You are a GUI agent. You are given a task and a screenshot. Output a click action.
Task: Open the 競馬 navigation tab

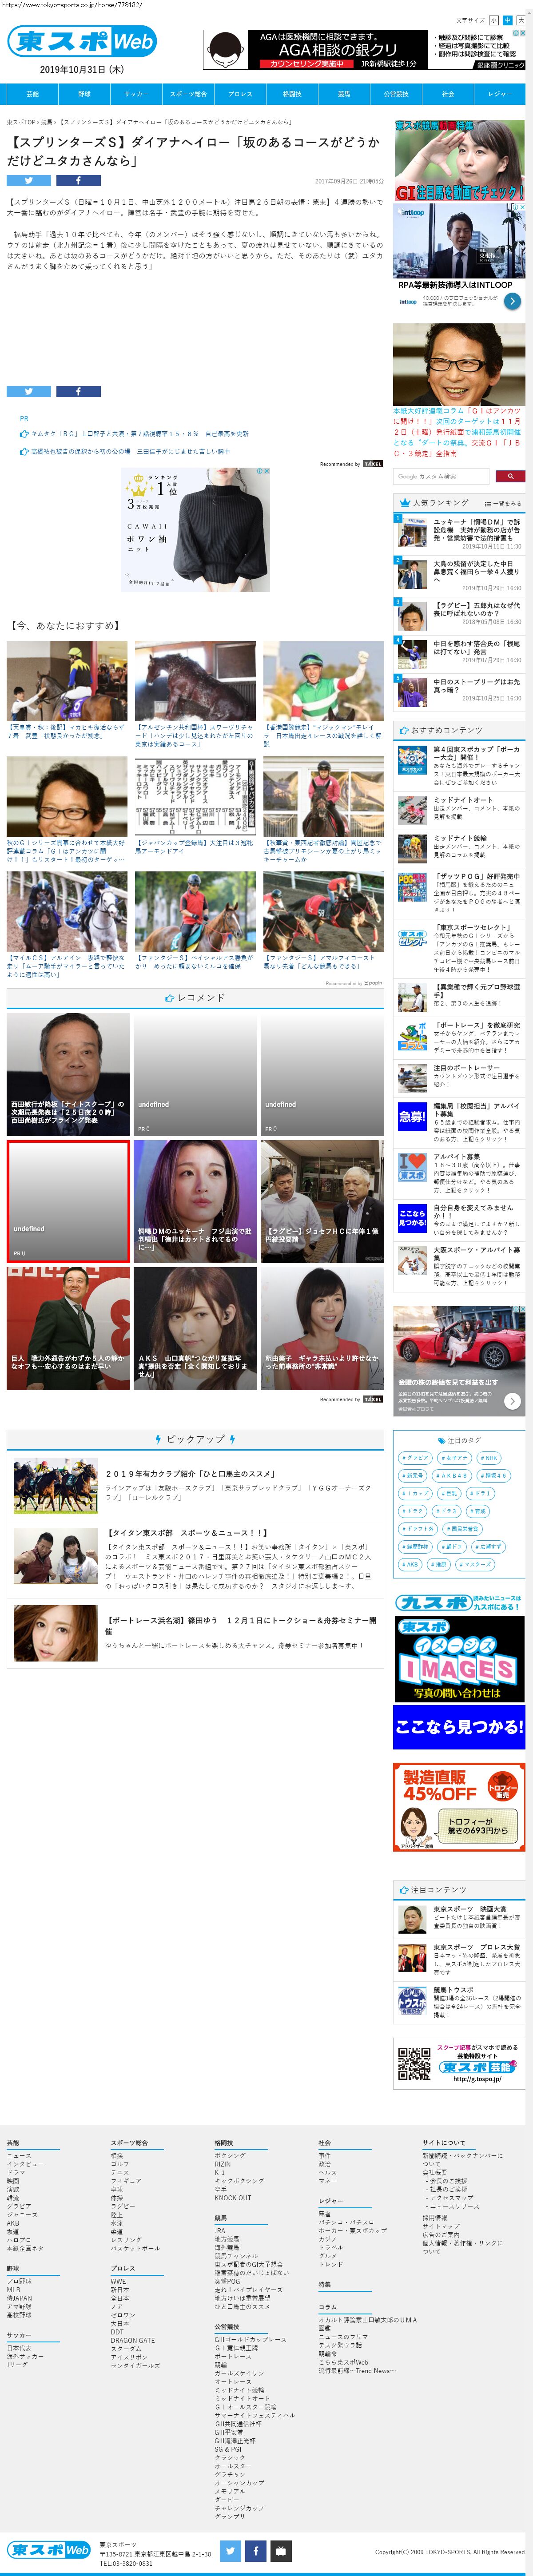344,94
